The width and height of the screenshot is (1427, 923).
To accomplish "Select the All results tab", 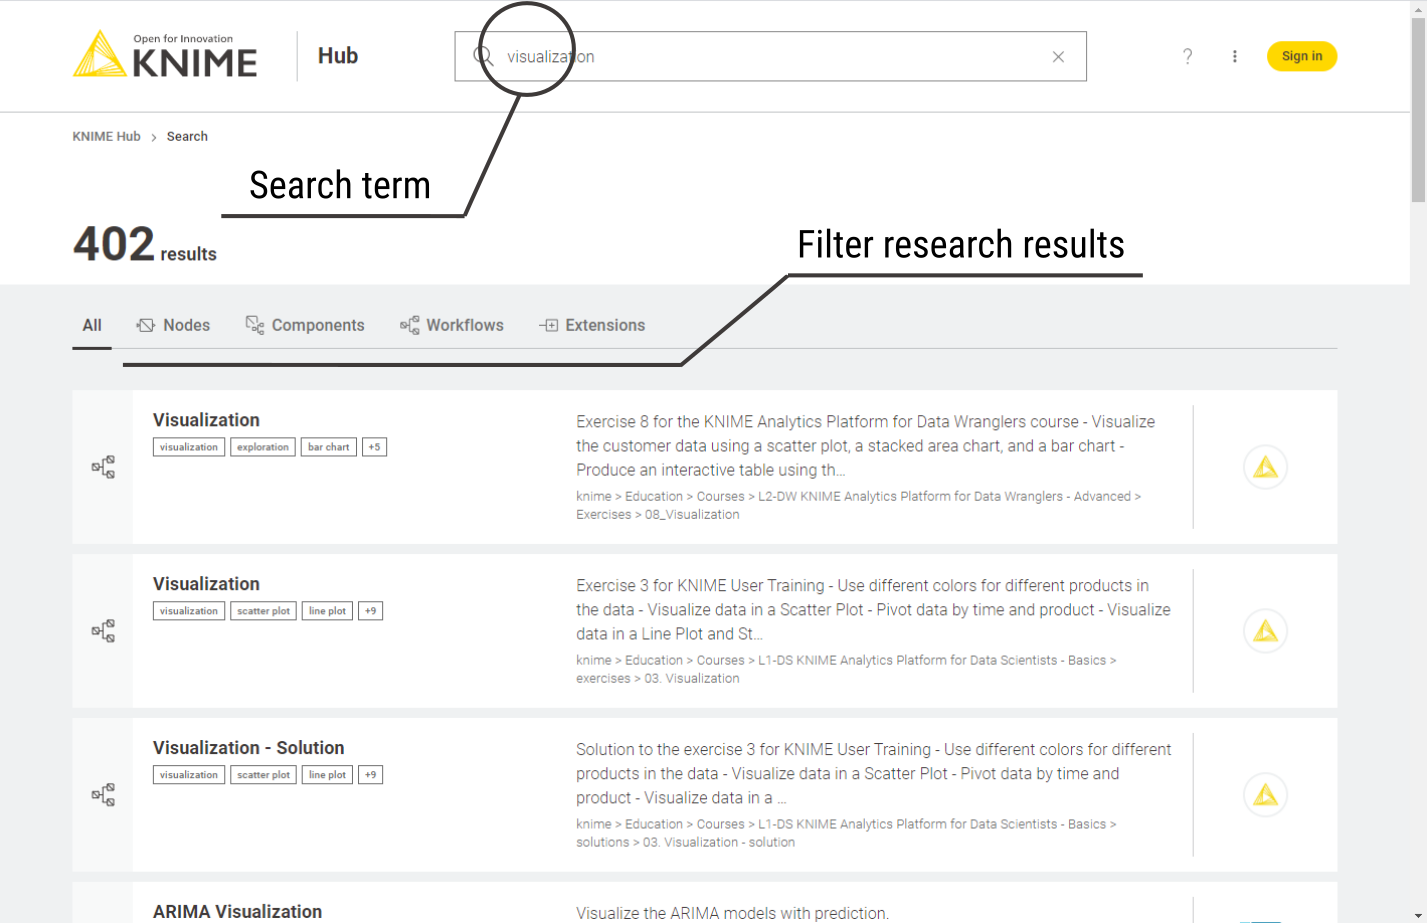I will coord(92,325).
